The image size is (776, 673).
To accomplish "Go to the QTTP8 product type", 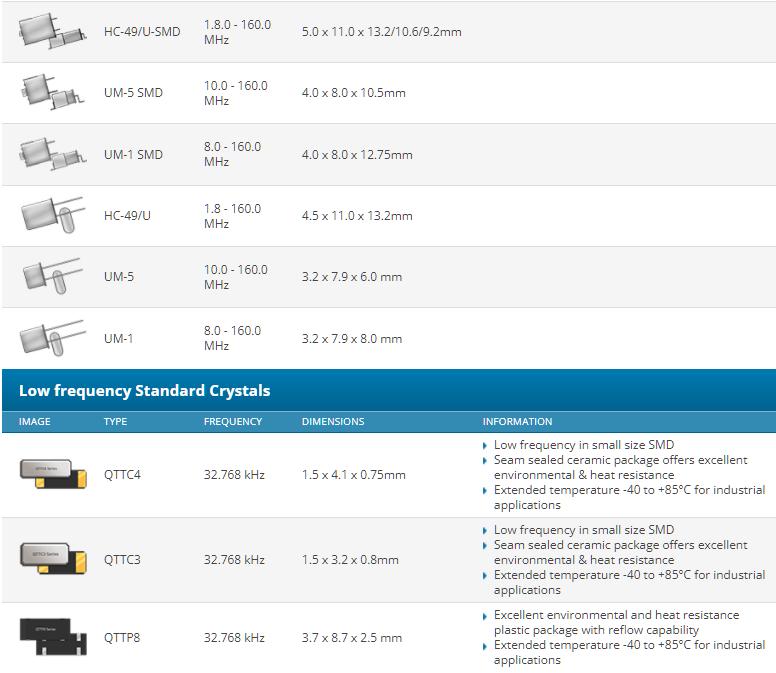I will click(x=122, y=638).
